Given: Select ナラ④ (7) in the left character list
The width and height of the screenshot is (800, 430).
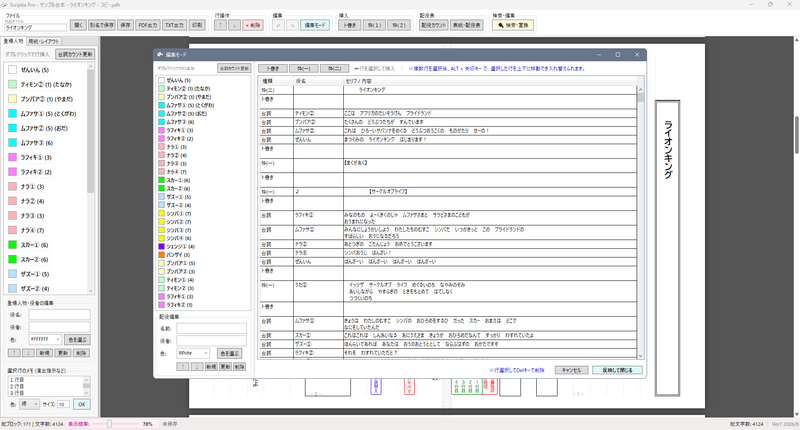Looking at the screenshot, I should (32, 231).
